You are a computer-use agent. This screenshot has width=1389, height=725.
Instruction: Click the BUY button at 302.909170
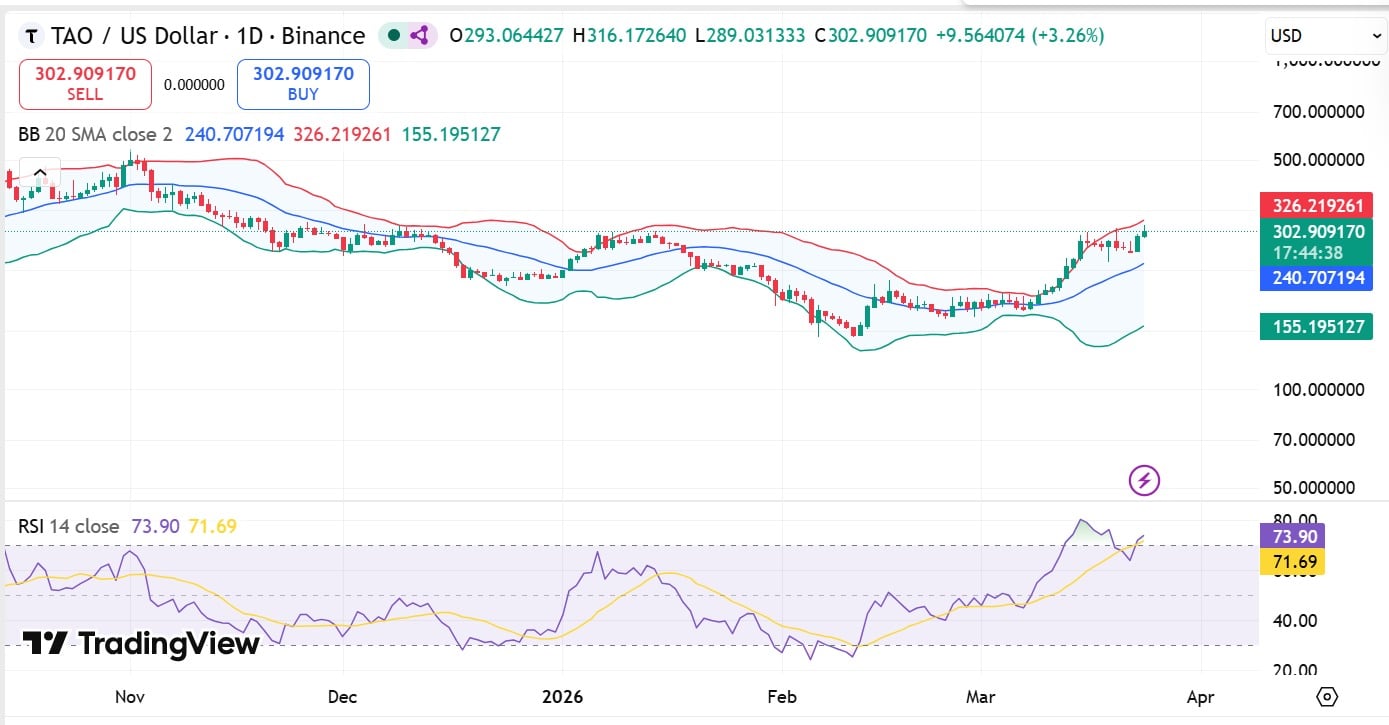click(303, 84)
